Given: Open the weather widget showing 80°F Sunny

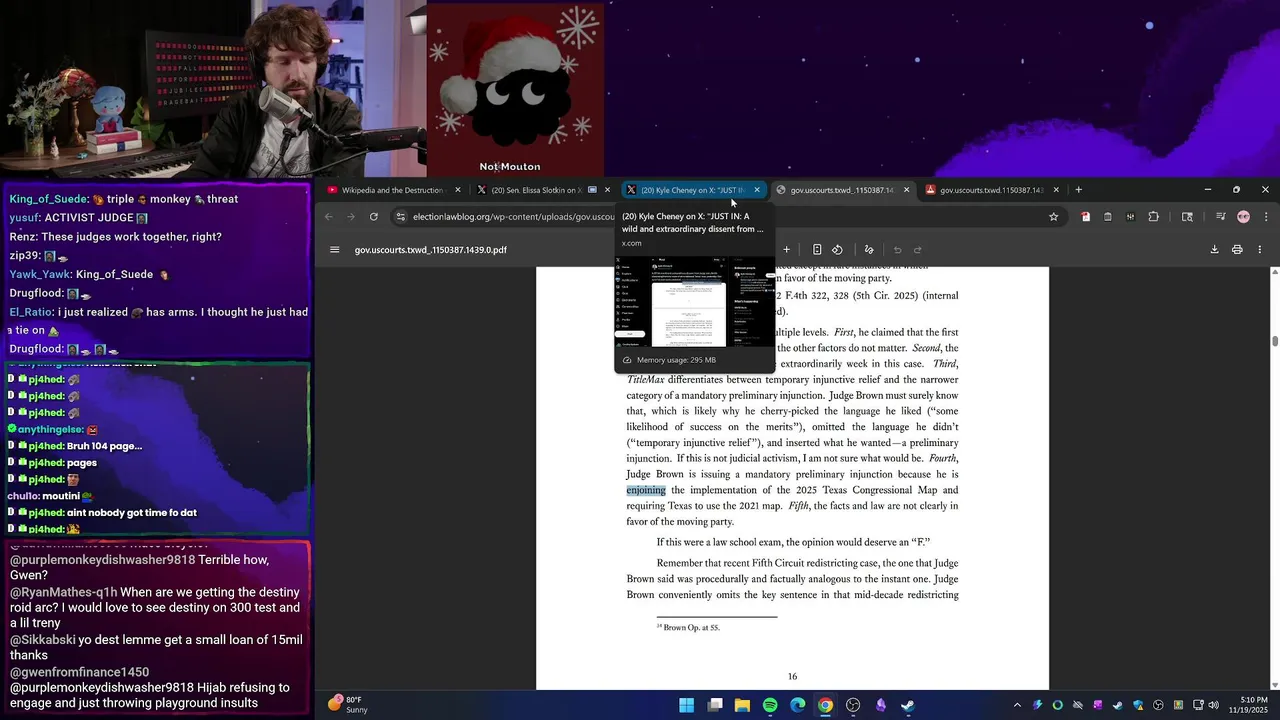Looking at the screenshot, I should (x=348, y=705).
